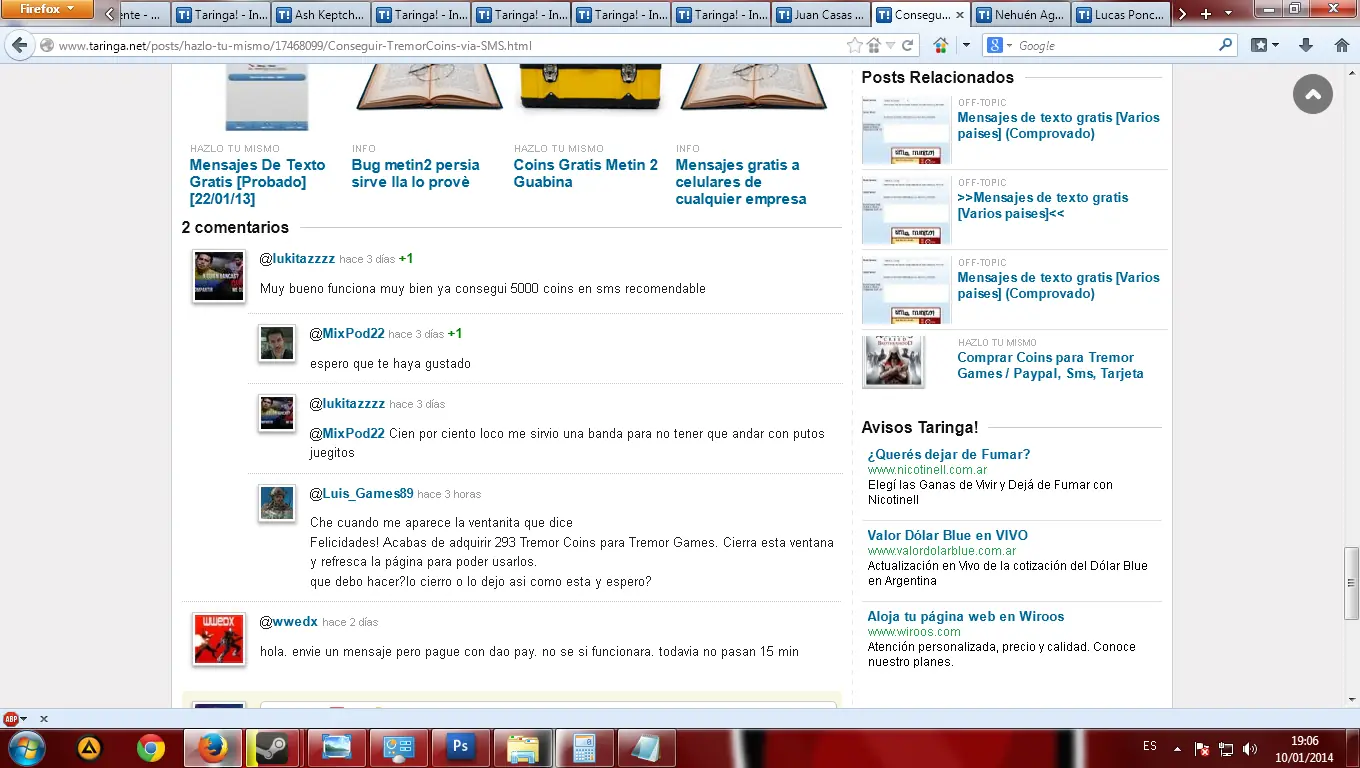Image resolution: width=1360 pixels, height=768 pixels.
Task: Open AIMP player from the taskbar
Action: (91, 747)
